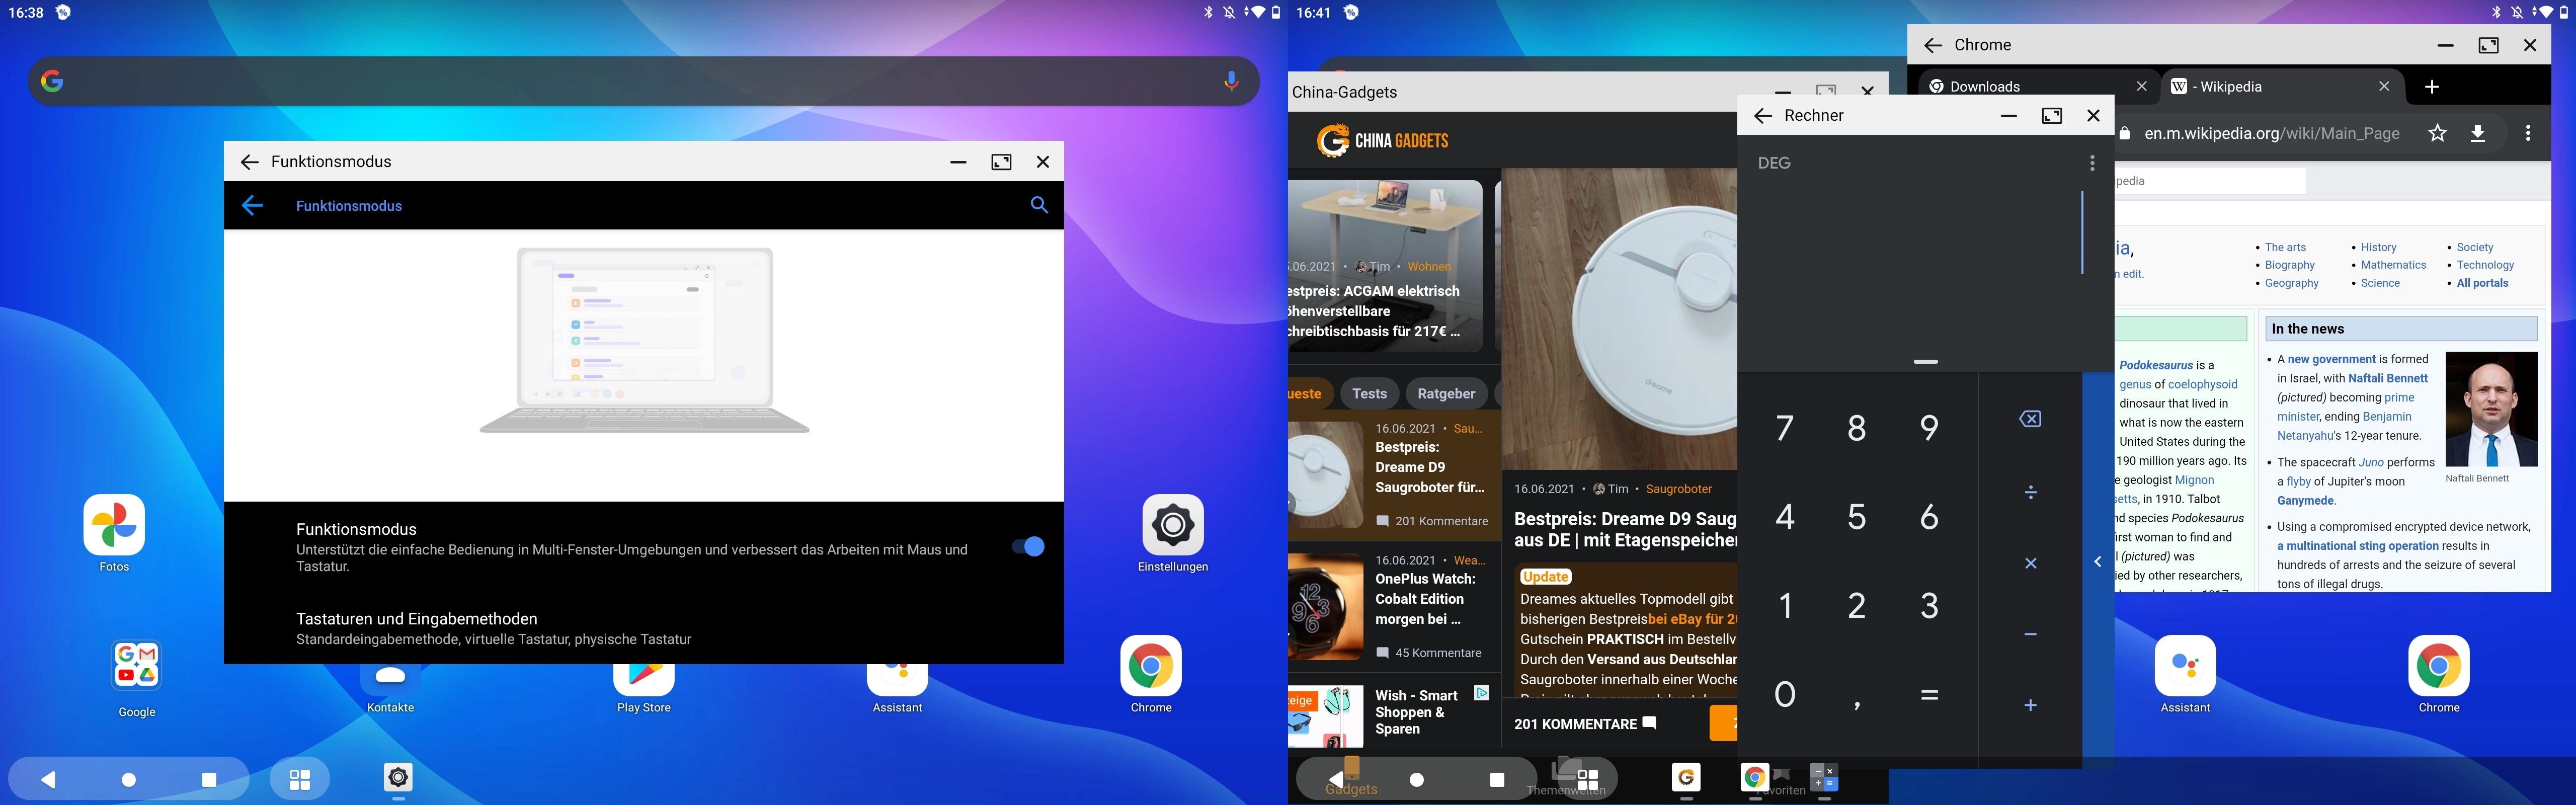2576x805 pixels.
Task: Expand the advanced functions chevron panel in calculator
Action: click(x=2098, y=561)
